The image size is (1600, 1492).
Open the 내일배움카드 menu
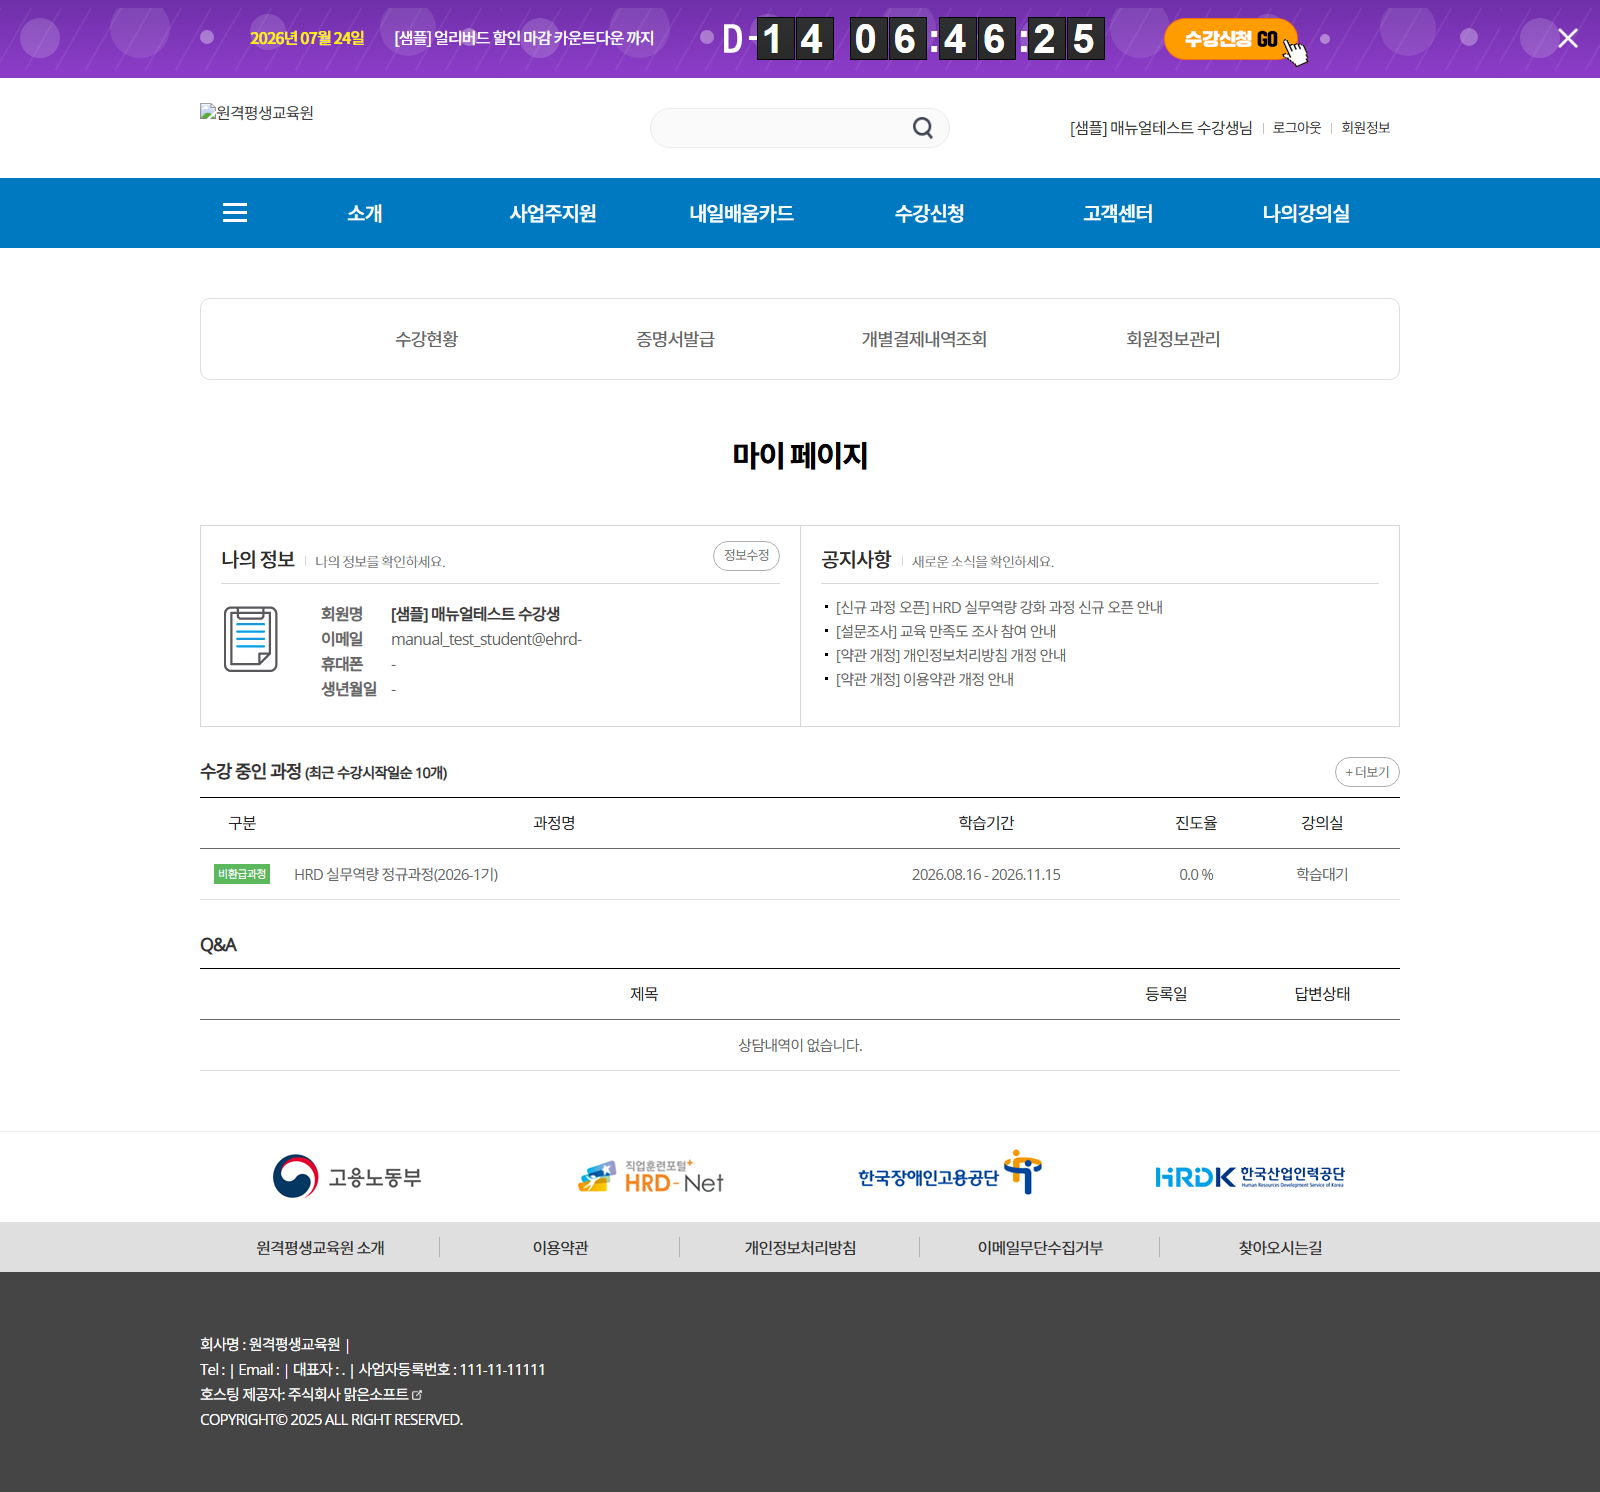tap(741, 213)
